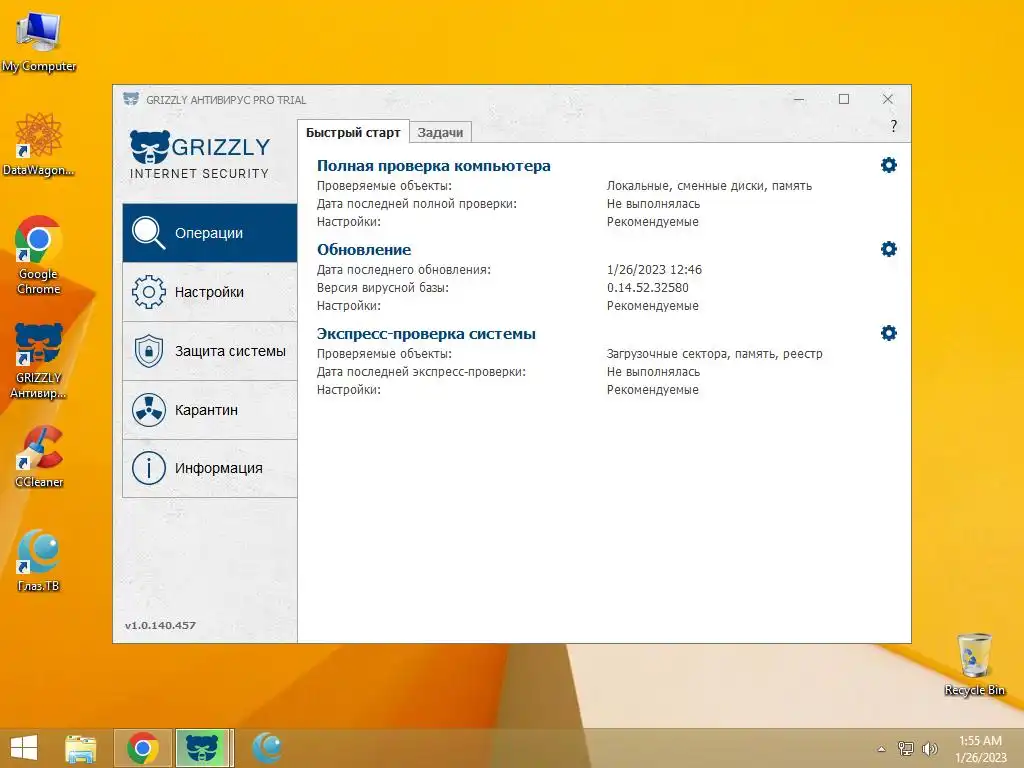Select the Быстрый старт tab
Image resolution: width=1024 pixels, height=768 pixels.
click(353, 132)
